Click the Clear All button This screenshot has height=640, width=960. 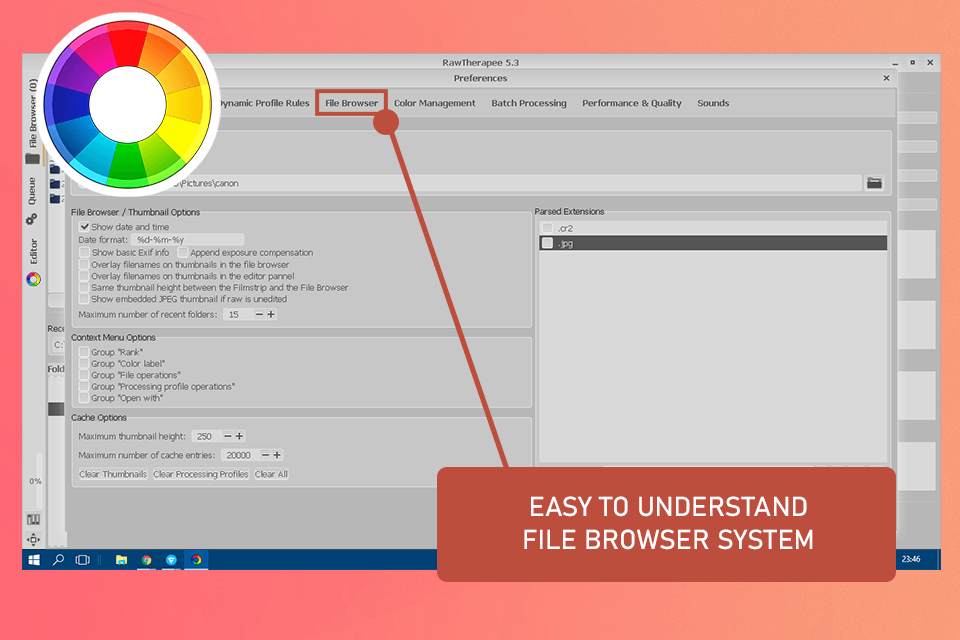[x=271, y=474]
